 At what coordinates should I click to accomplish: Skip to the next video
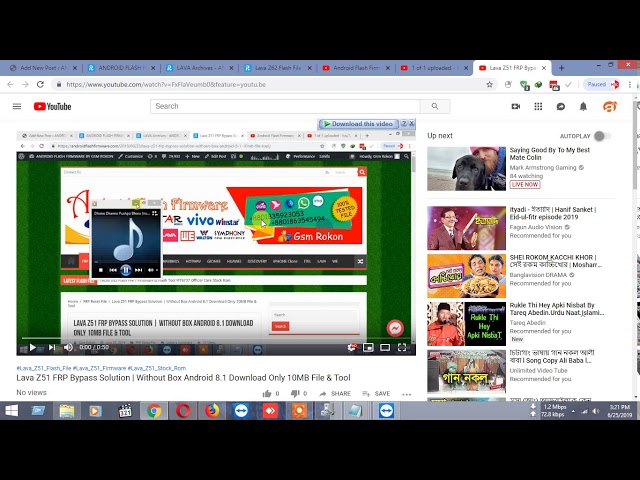point(51,347)
